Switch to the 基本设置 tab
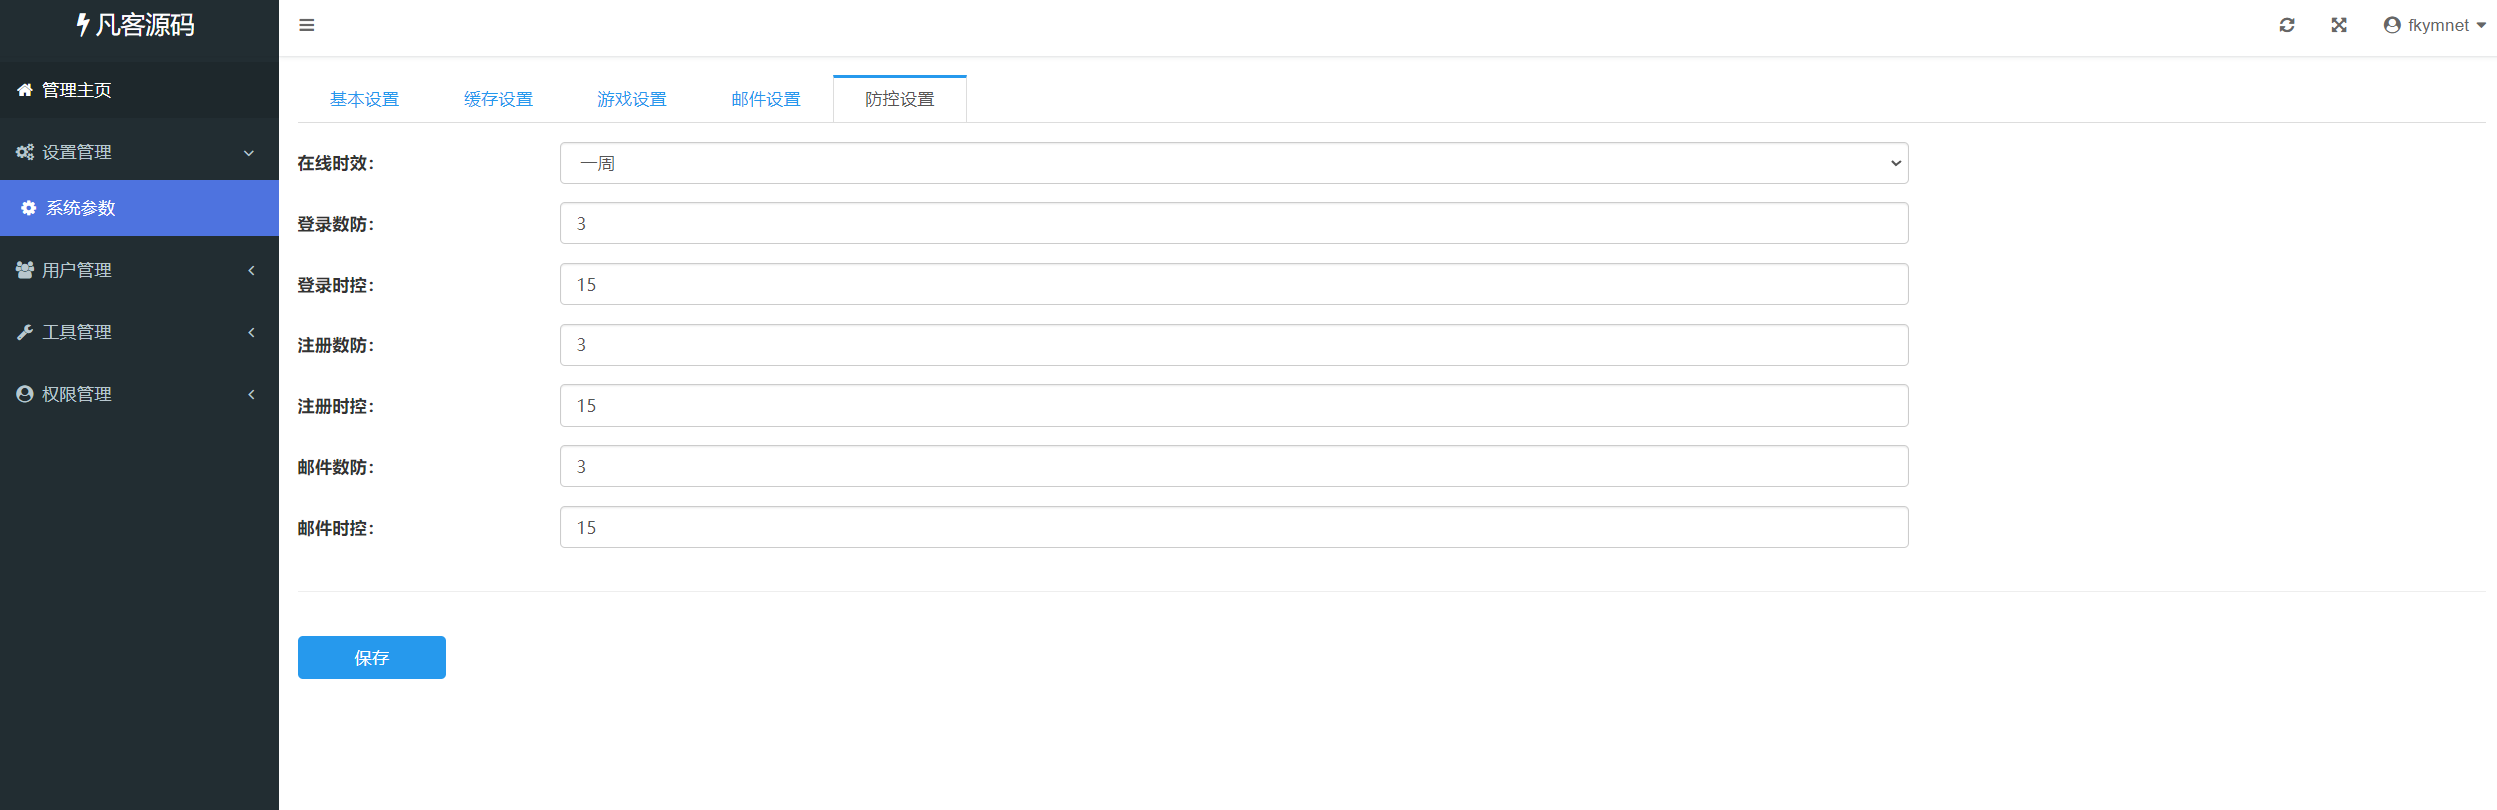Viewport: 2497px width, 810px height. click(364, 99)
